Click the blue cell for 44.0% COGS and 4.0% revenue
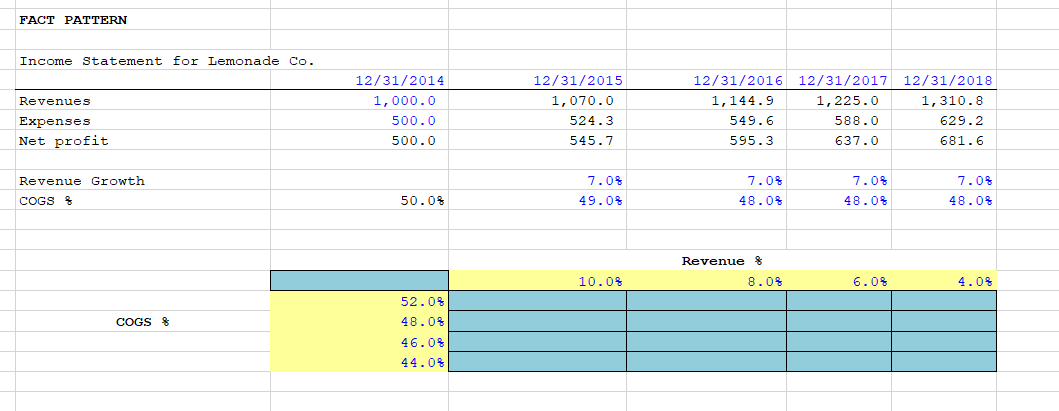The image size is (1059, 411). click(944, 362)
